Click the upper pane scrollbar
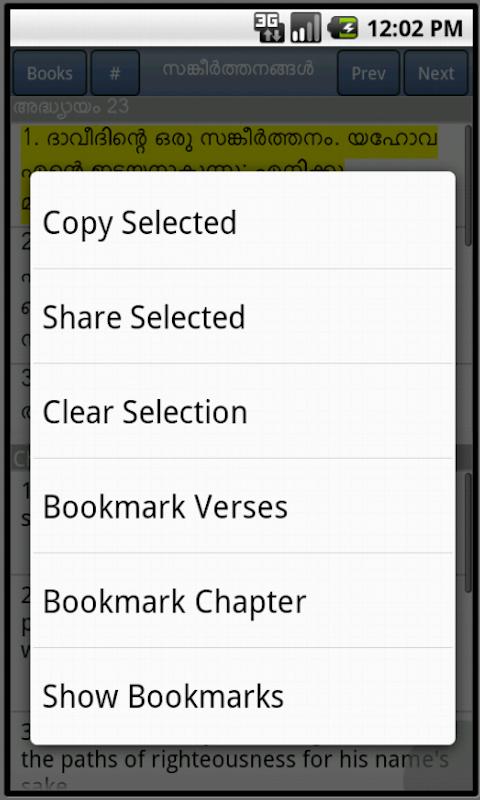Viewport: 480px width, 800px height. pyautogui.click(x=468, y=186)
